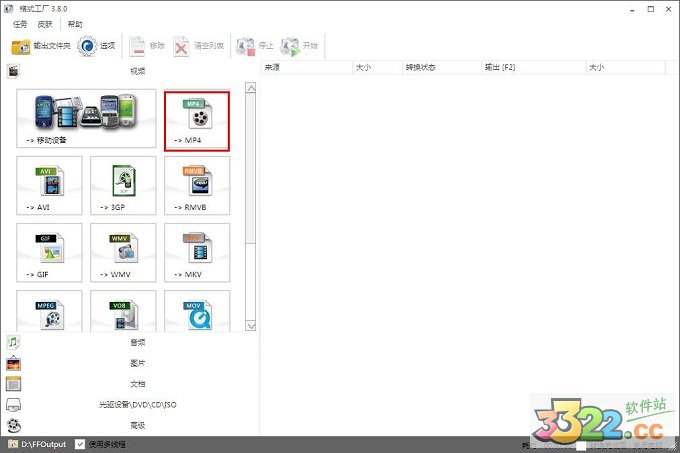Tick the shutdown-after-conversion checkbox in the status bar
The width and height of the screenshot is (680, 453).
(581, 445)
